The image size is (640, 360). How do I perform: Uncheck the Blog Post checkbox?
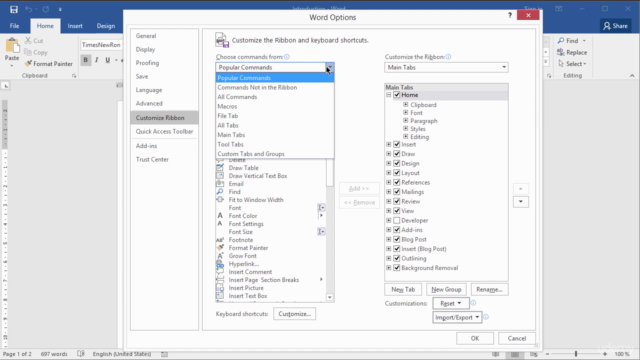click(397, 239)
